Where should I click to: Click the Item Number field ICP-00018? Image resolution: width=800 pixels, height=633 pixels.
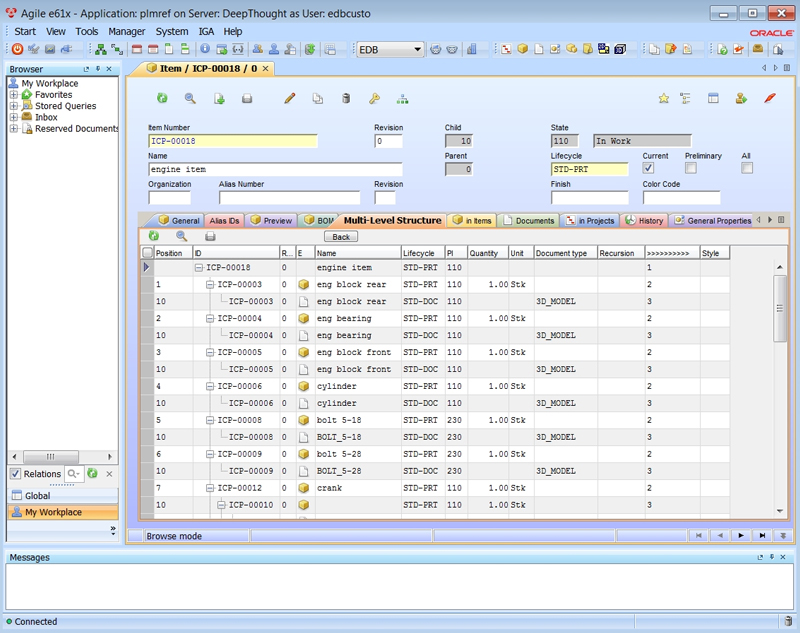(x=233, y=141)
